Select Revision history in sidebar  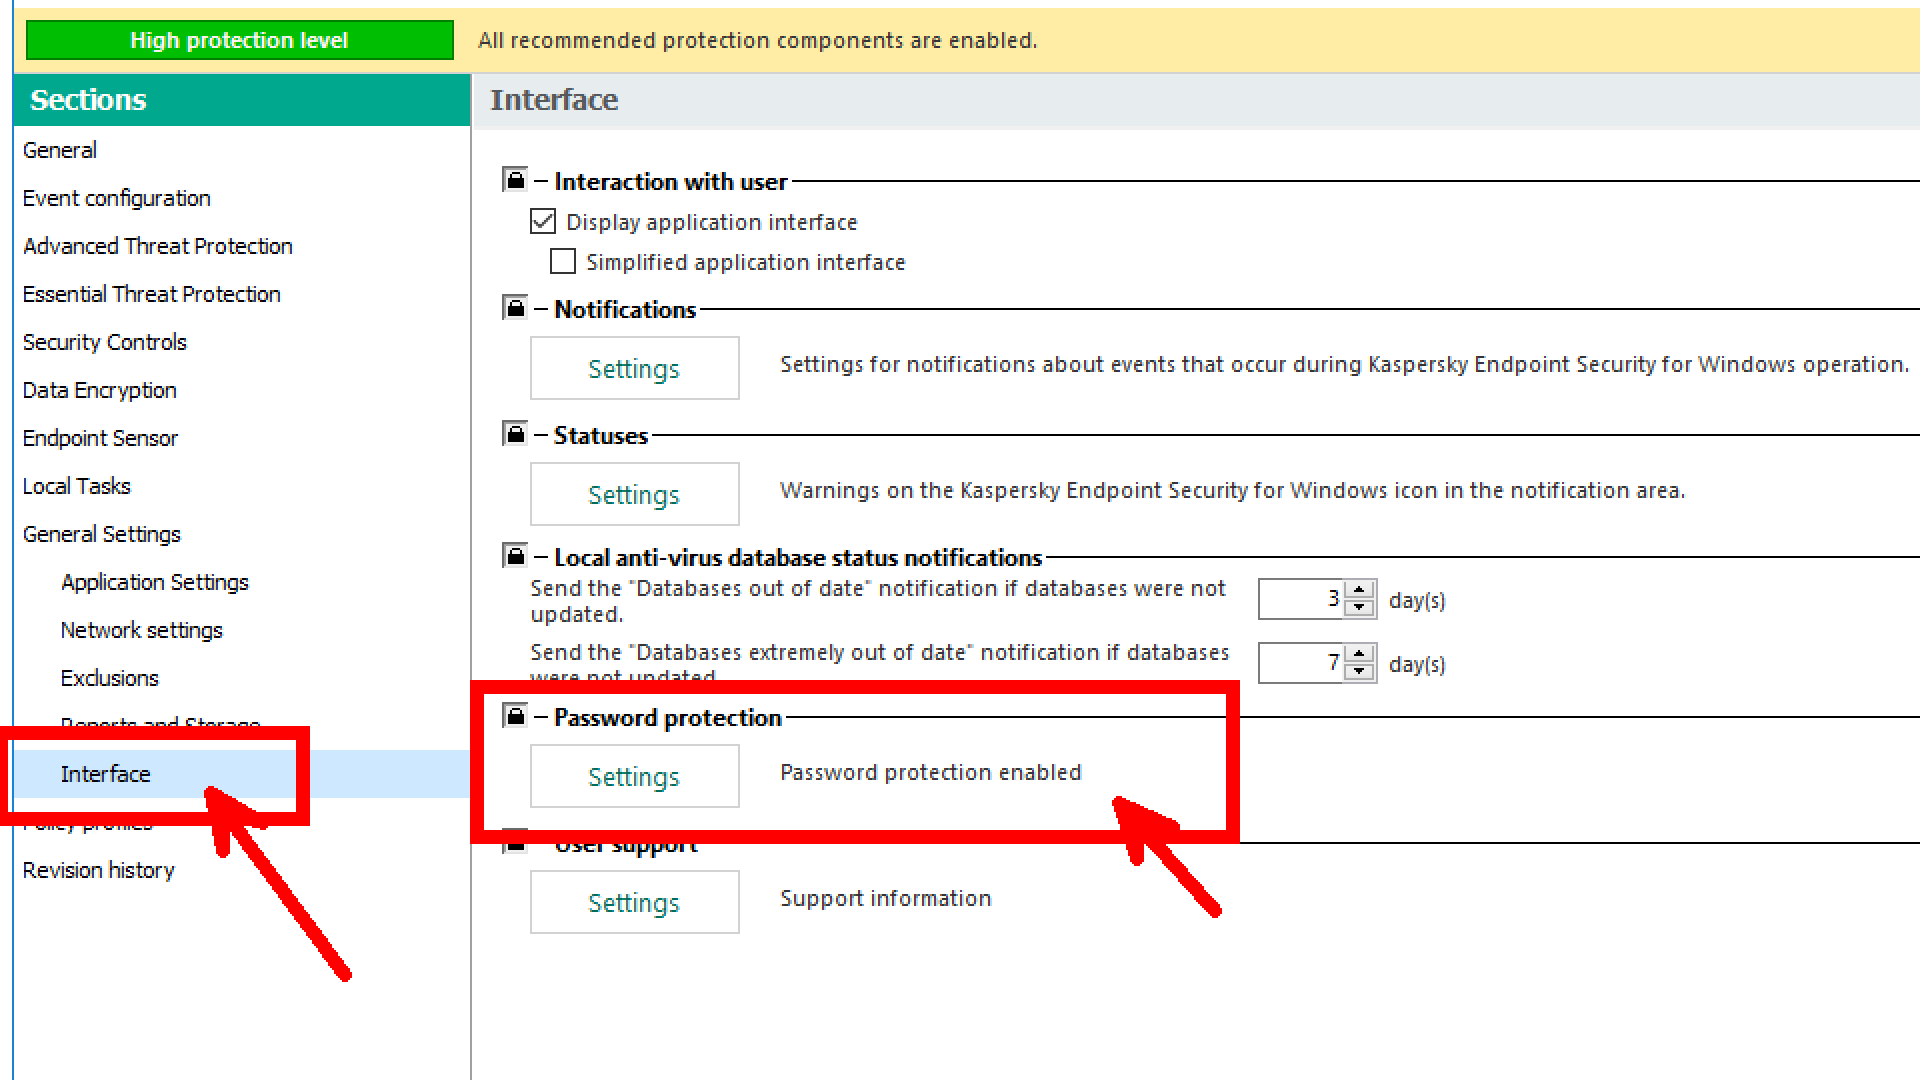click(99, 870)
